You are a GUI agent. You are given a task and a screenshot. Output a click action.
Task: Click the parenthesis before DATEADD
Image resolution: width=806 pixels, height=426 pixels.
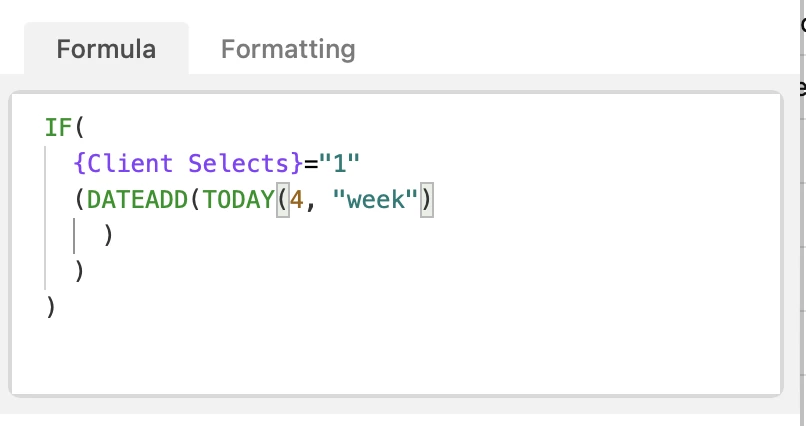(x=79, y=200)
